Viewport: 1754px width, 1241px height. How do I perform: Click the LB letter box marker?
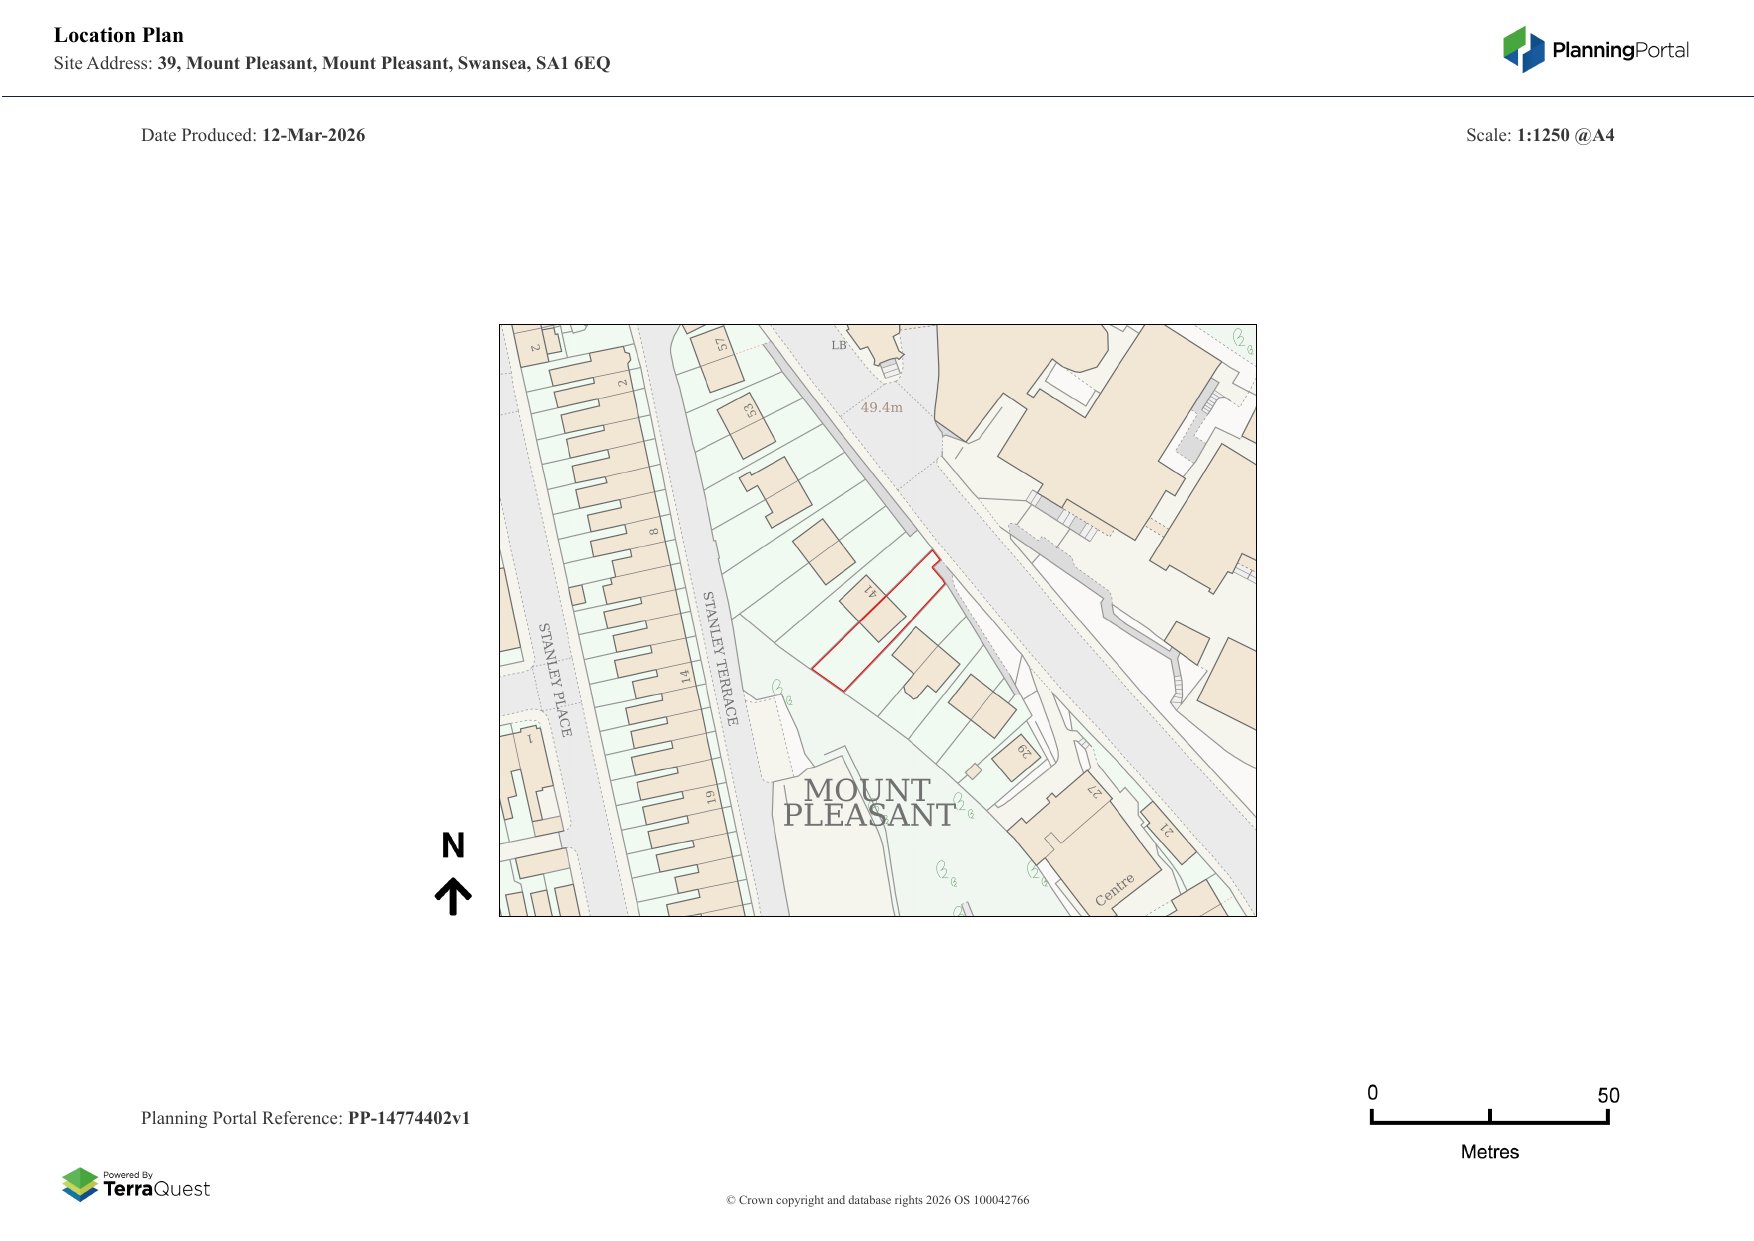838,345
